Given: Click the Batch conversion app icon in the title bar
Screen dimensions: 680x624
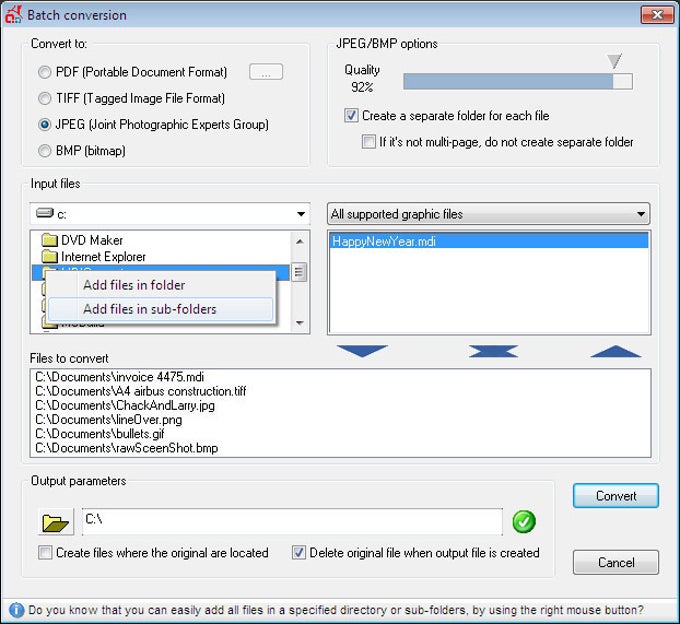Looking at the screenshot, I should (x=13, y=15).
